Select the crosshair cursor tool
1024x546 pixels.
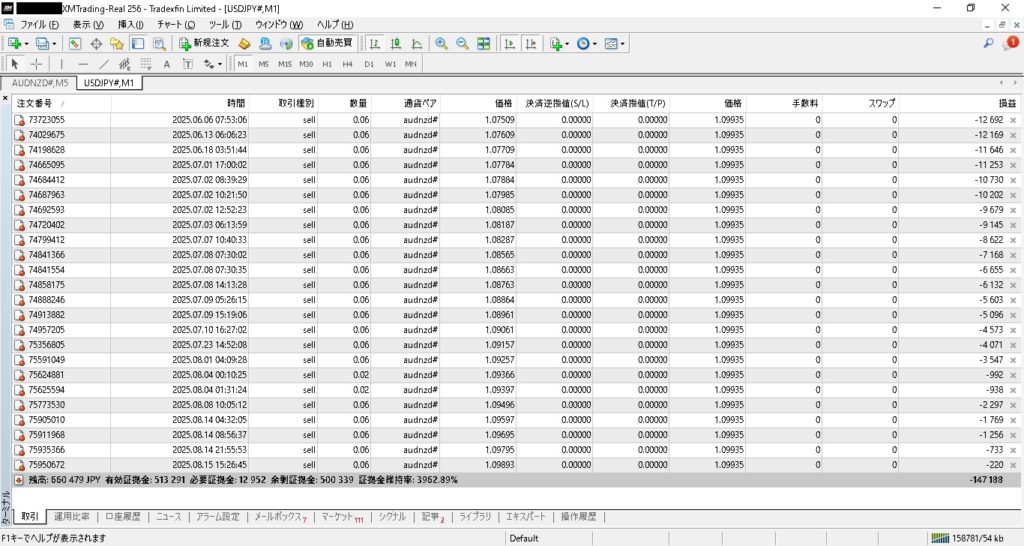(x=37, y=64)
